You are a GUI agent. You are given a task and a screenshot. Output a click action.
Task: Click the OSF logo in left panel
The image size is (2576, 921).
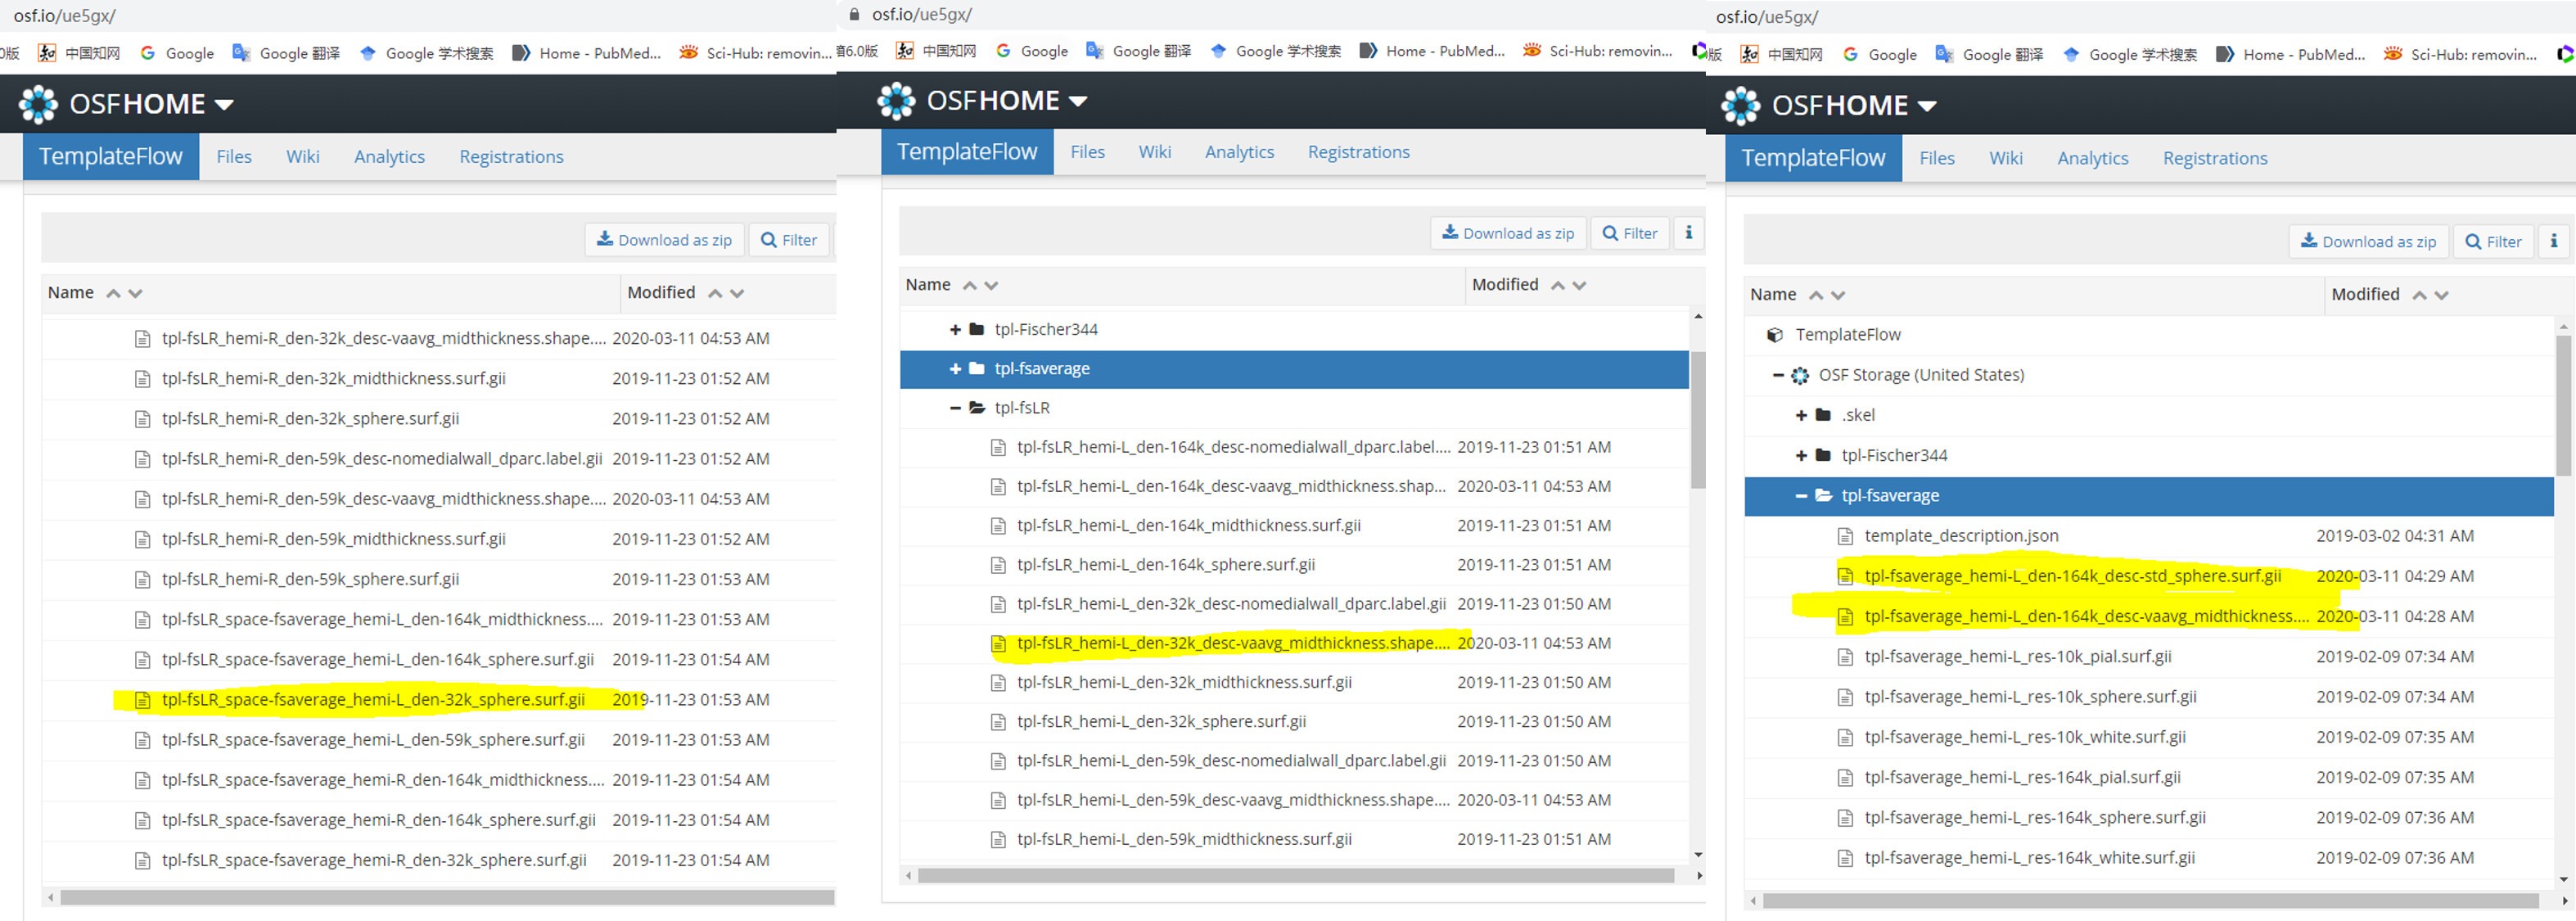coord(38,104)
